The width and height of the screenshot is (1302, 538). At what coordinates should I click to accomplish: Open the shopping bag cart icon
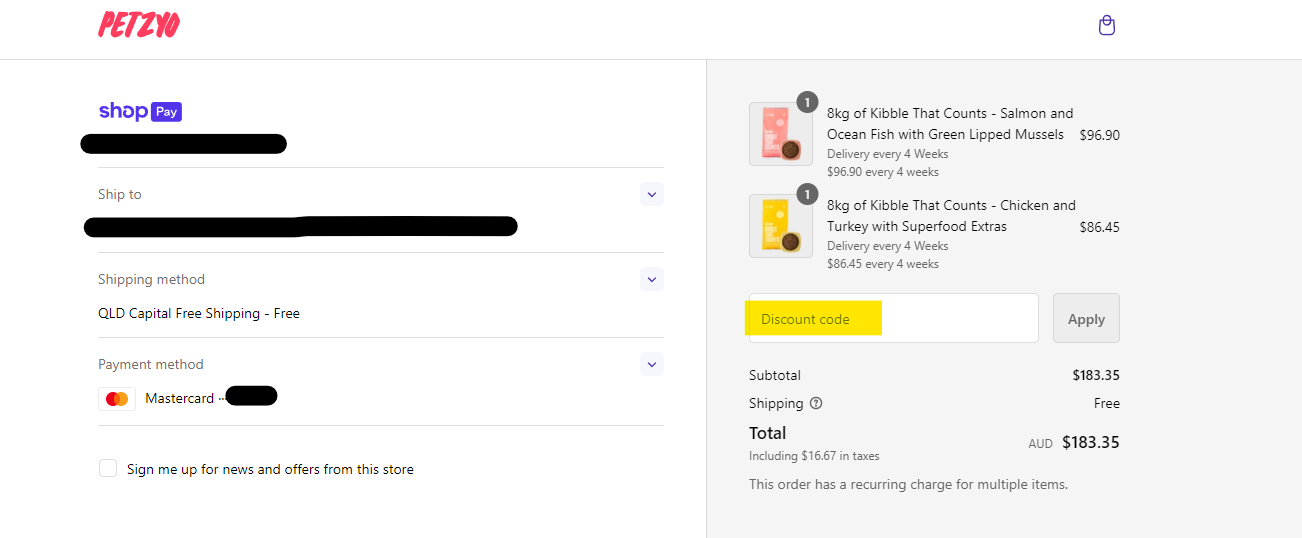click(x=1106, y=25)
